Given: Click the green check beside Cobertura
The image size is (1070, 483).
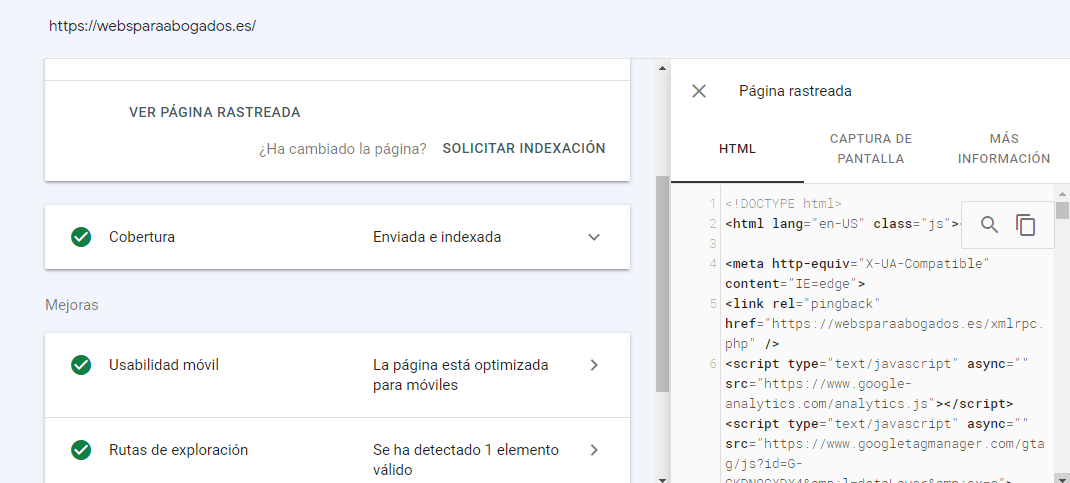Looking at the screenshot, I should [x=81, y=237].
